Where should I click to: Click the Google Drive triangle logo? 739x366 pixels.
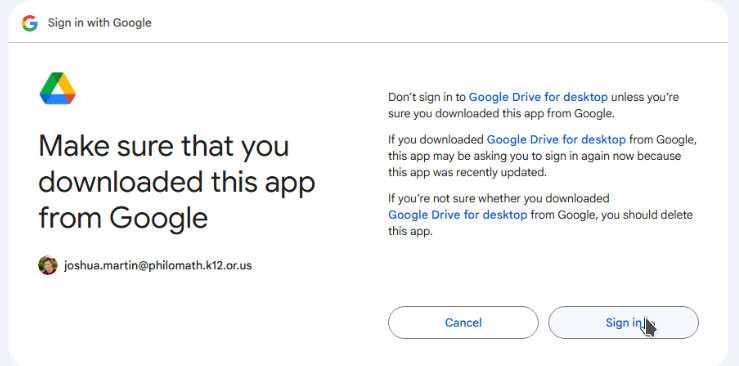[x=57, y=89]
